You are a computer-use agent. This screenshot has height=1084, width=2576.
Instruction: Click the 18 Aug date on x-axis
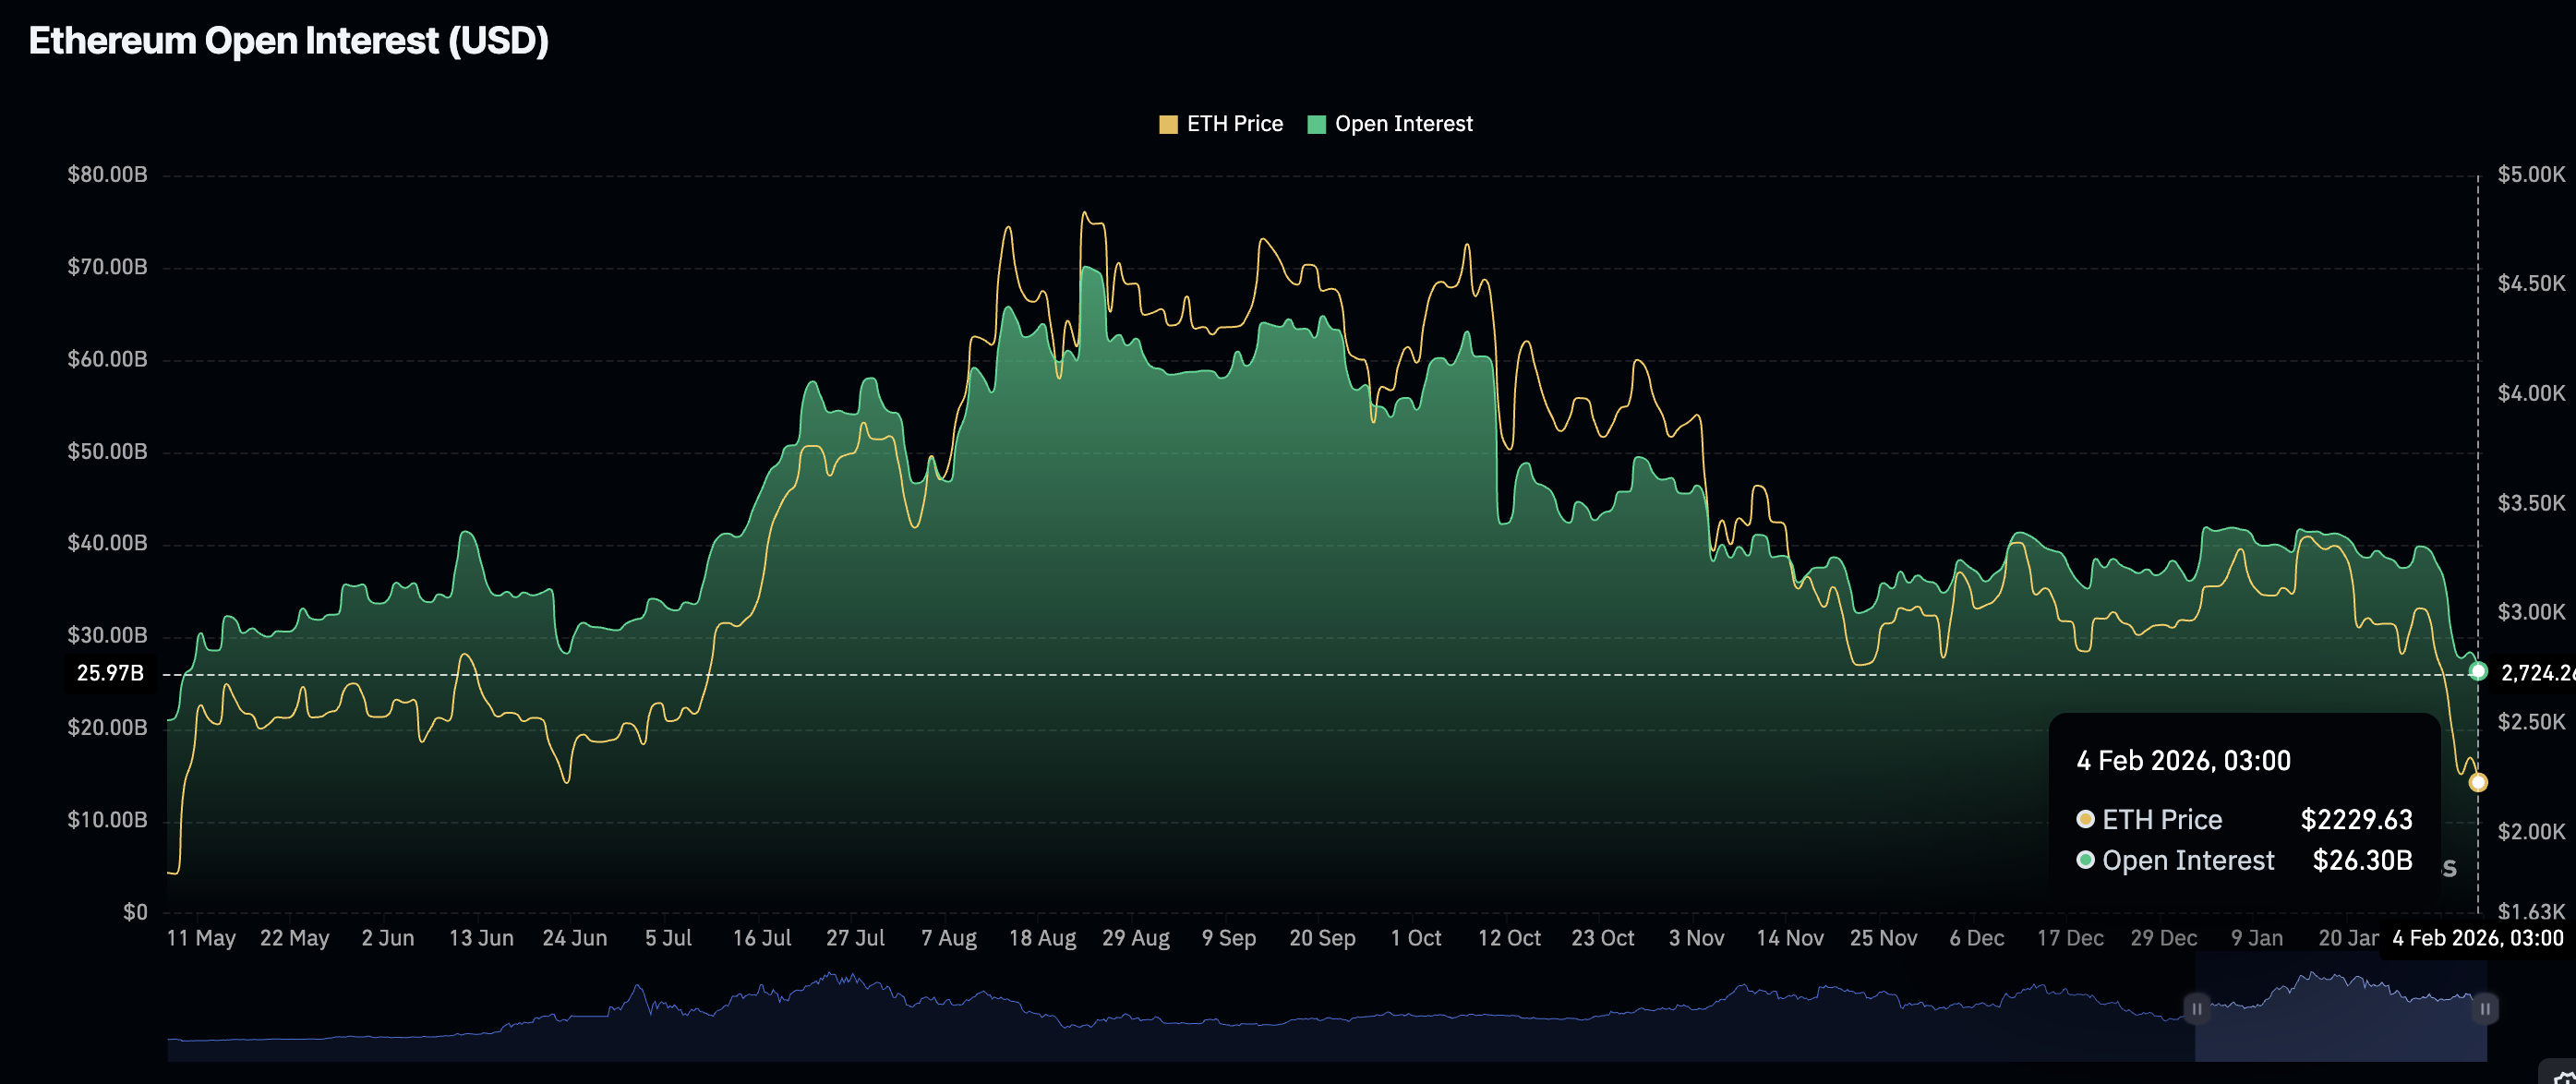pos(1042,938)
